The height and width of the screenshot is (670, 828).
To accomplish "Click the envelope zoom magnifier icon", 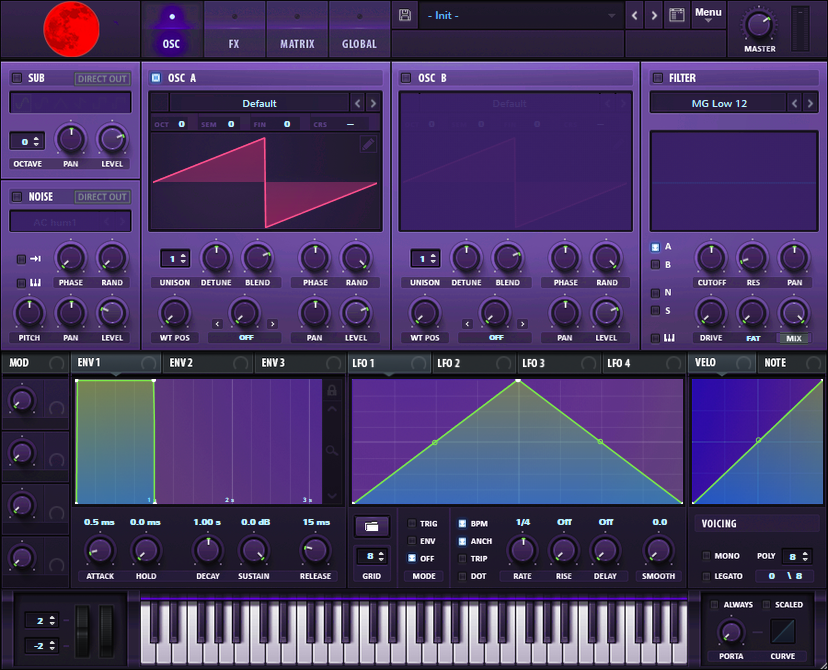I will pos(332,450).
